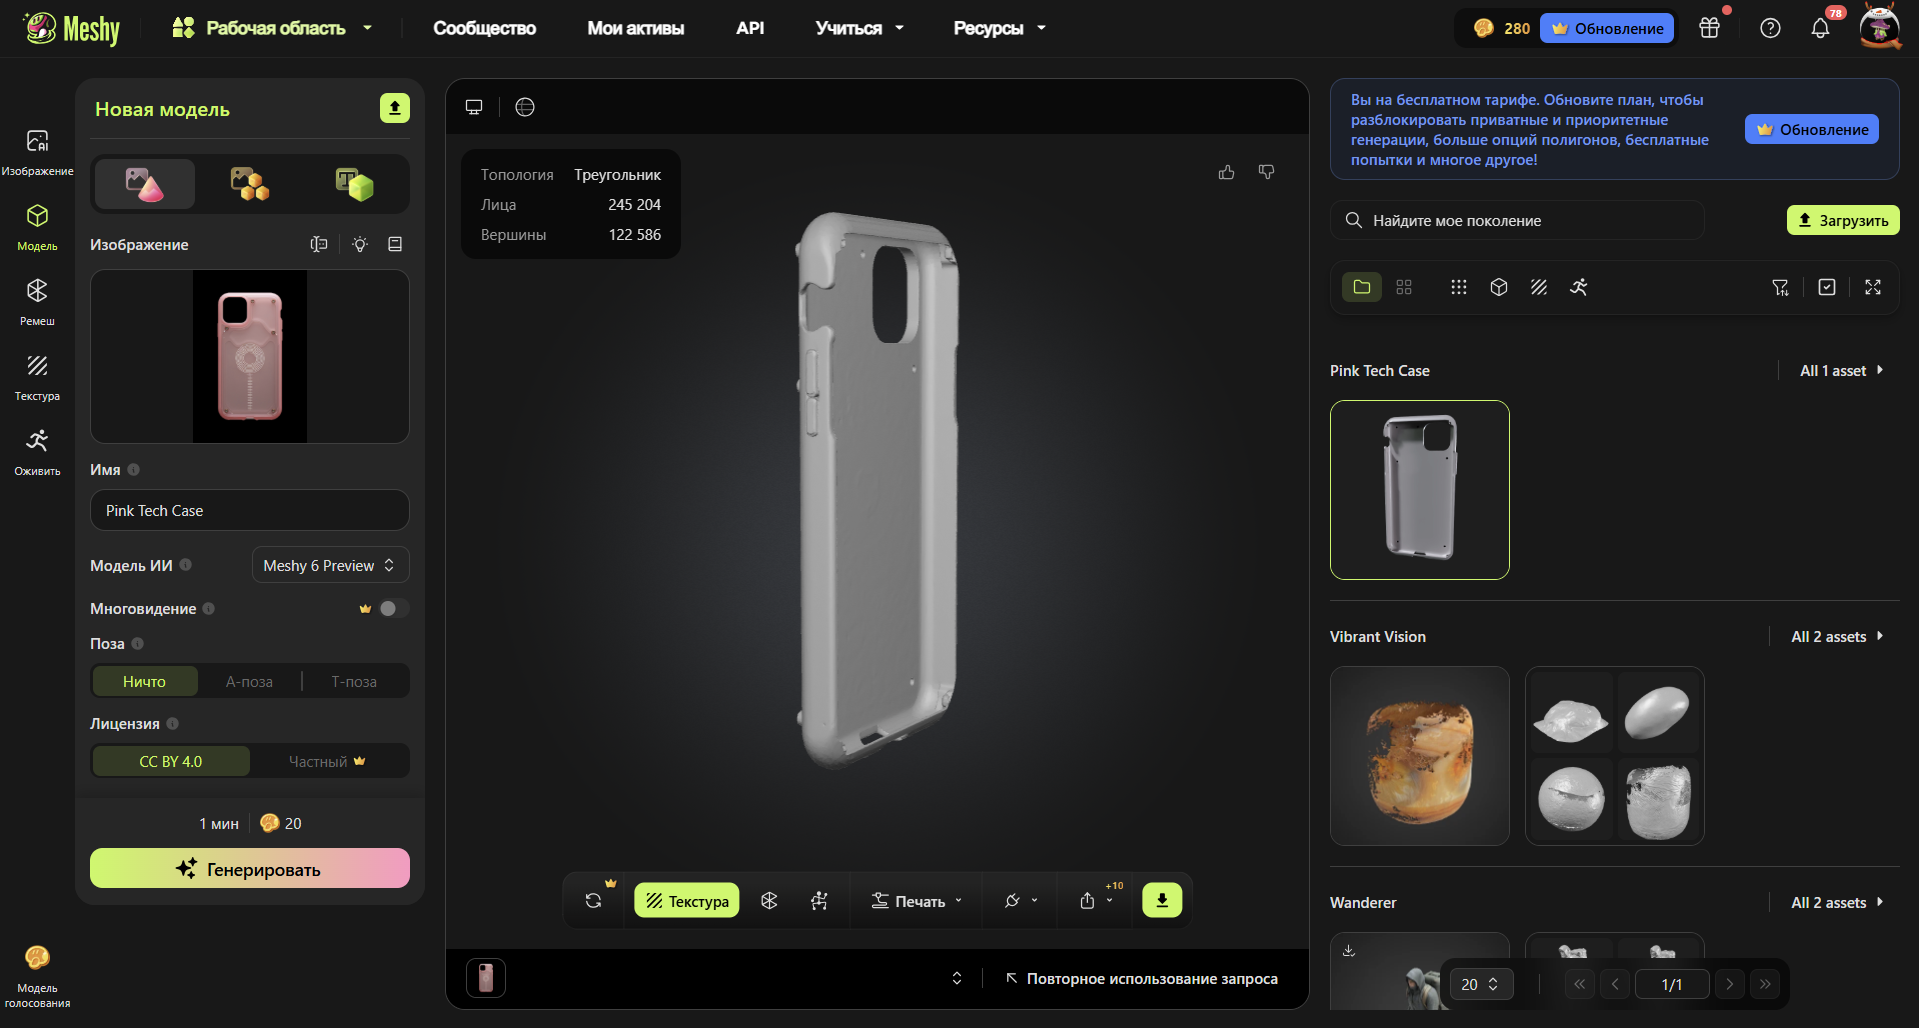Open the Учиться menu
1919x1028 pixels.
coord(860,28)
